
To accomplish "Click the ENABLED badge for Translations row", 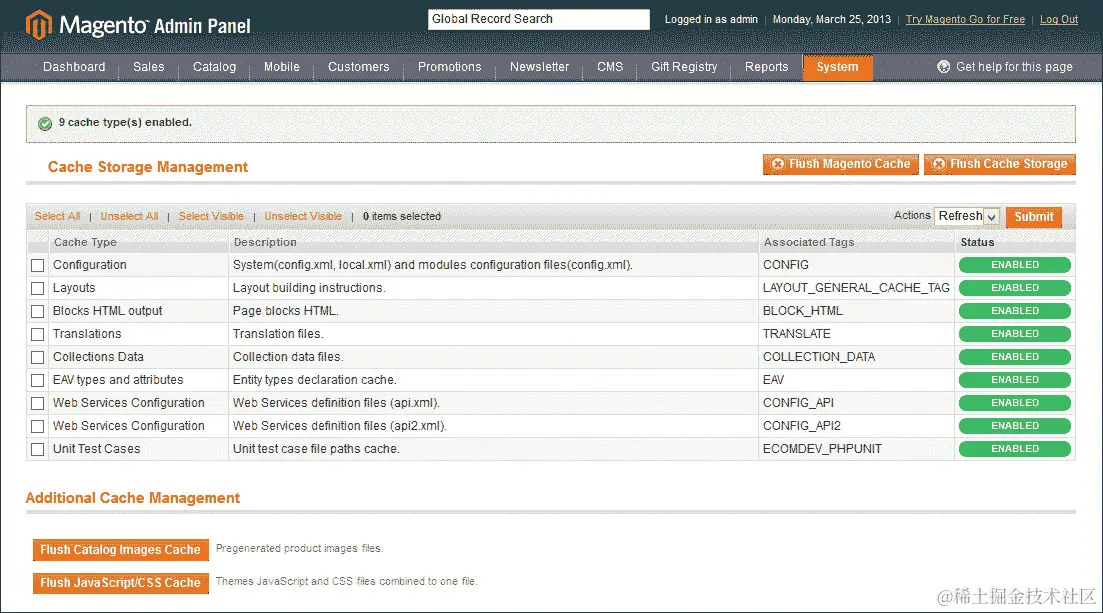I will point(1014,333).
